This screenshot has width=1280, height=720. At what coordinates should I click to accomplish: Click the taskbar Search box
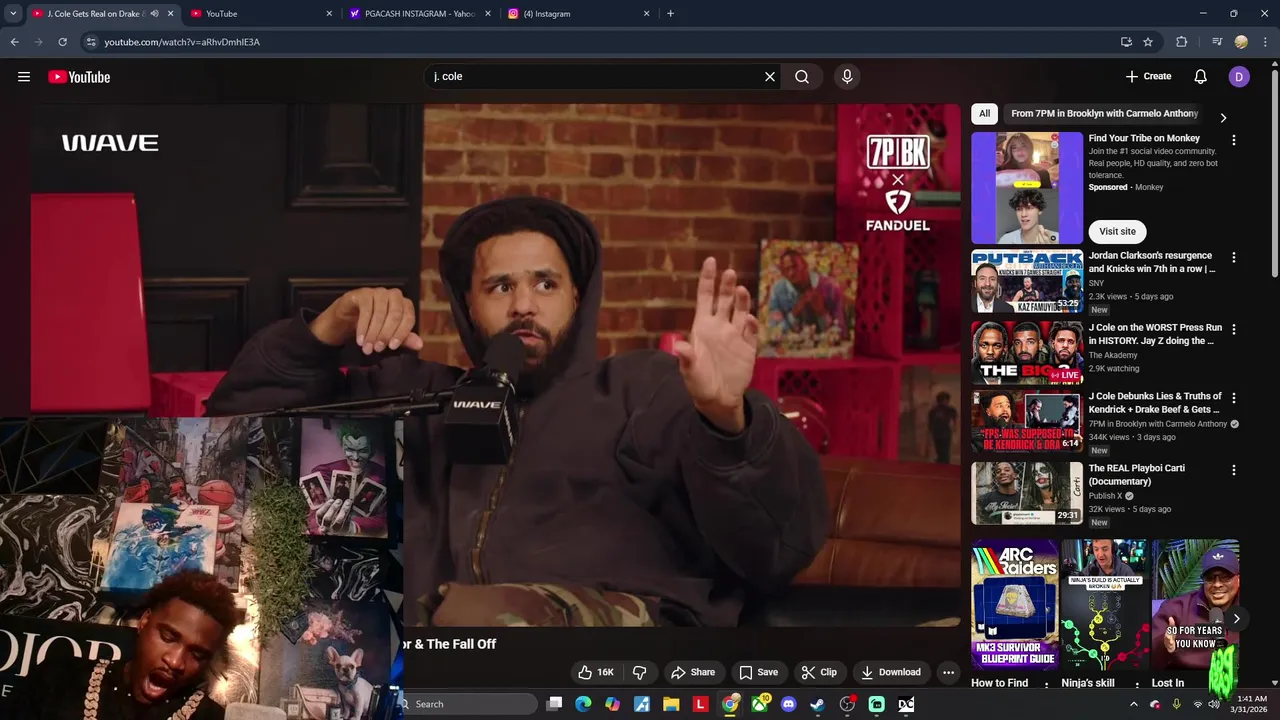468,704
